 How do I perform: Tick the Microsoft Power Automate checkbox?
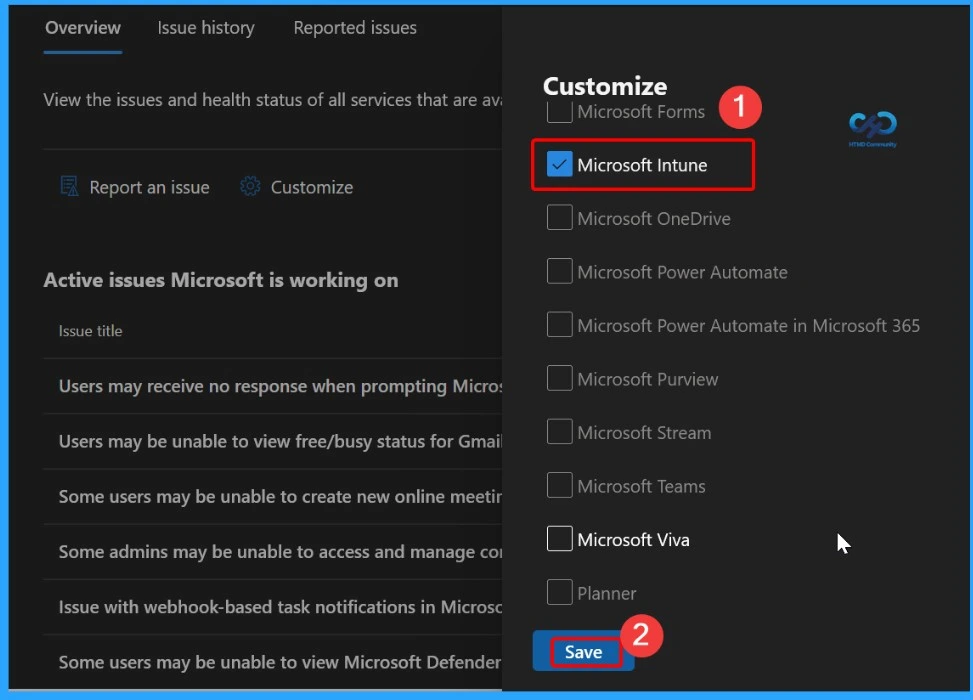coord(559,272)
